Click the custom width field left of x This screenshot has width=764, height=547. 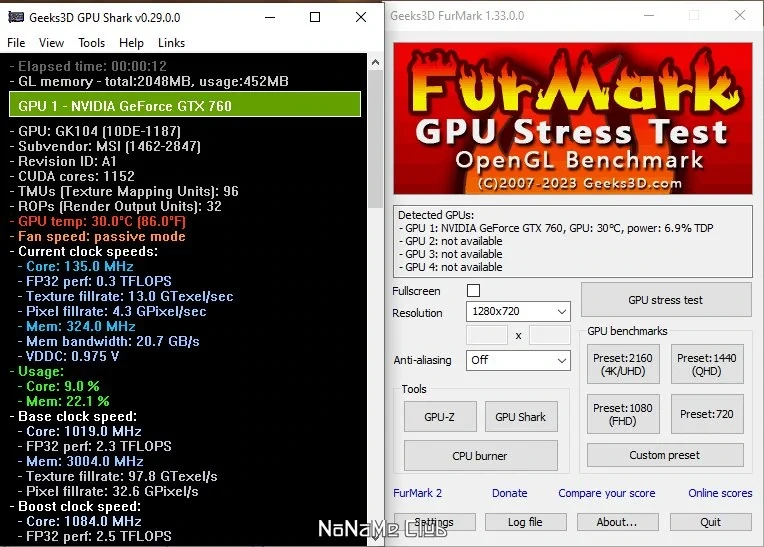(487, 335)
